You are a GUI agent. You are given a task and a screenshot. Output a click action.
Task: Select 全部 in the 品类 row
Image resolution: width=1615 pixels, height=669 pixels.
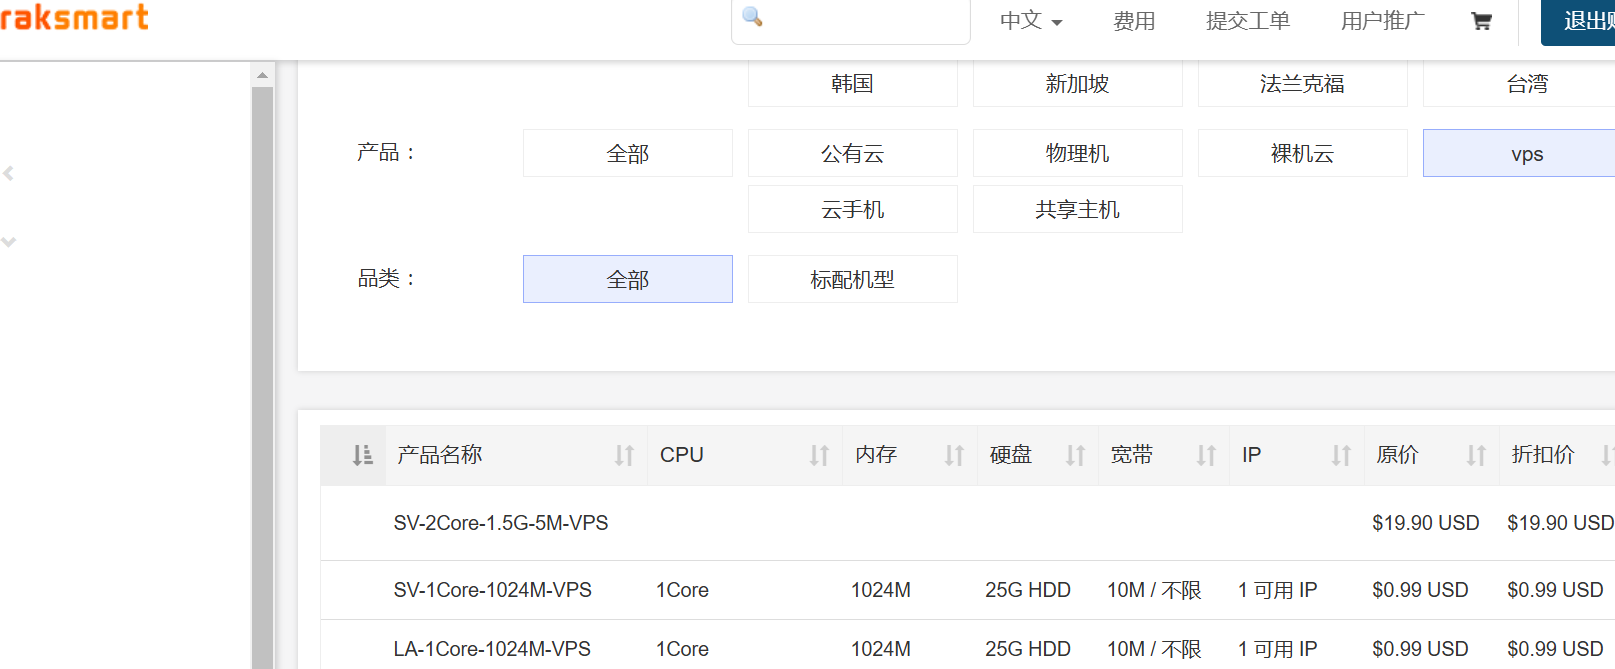[x=627, y=280]
